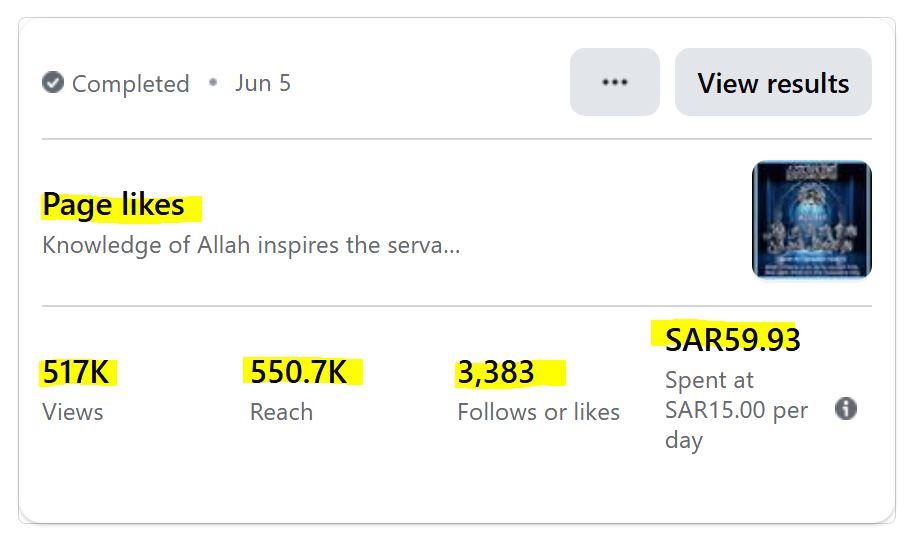The width and height of the screenshot is (912, 551).
Task: Click the Completed status checkmark icon
Action: 53,83
